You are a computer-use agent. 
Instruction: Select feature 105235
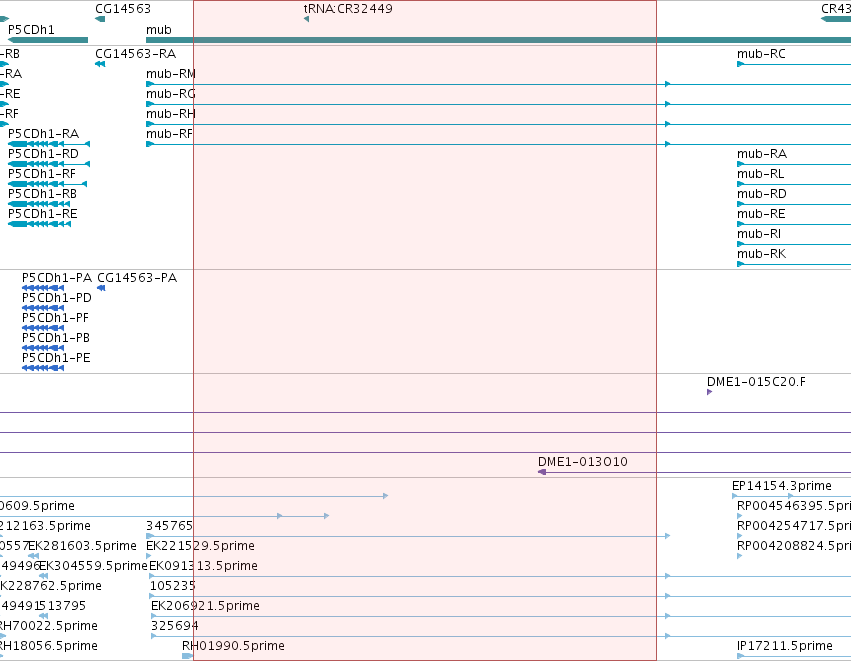(x=173, y=586)
